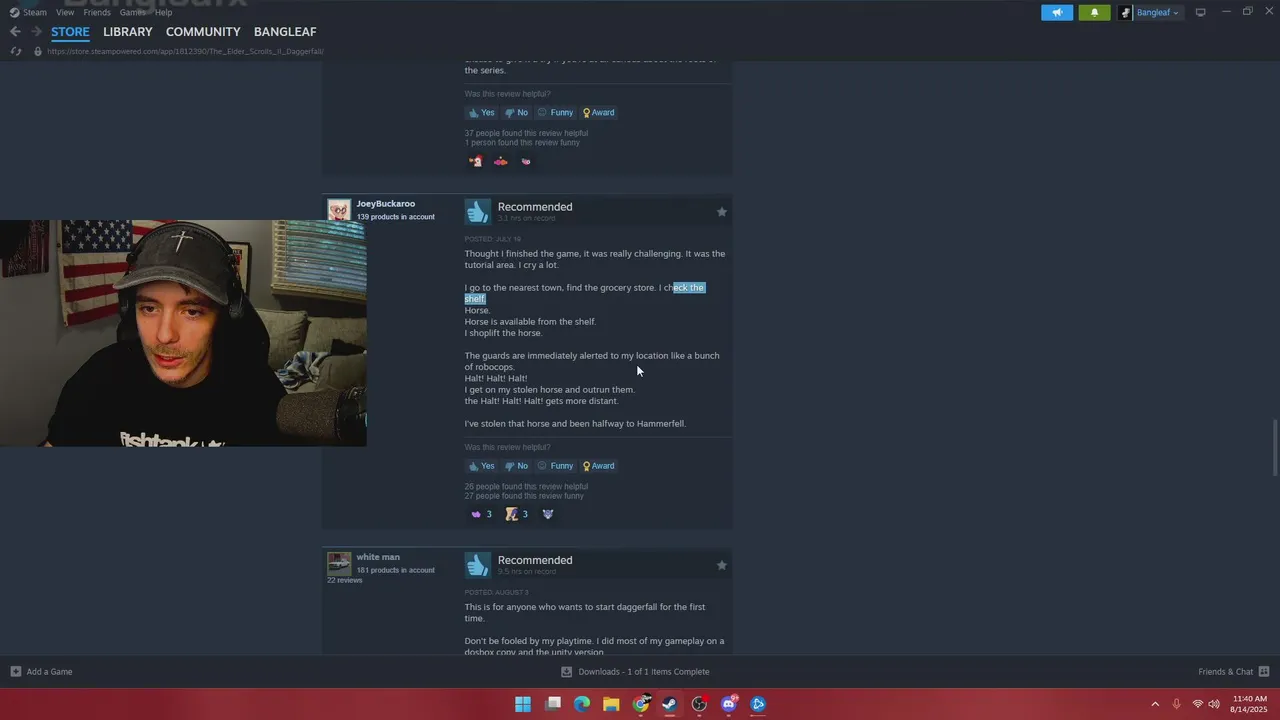The height and width of the screenshot is (720, 1280).
Task: Open Chrome from the taskbar
Action: 641,704
